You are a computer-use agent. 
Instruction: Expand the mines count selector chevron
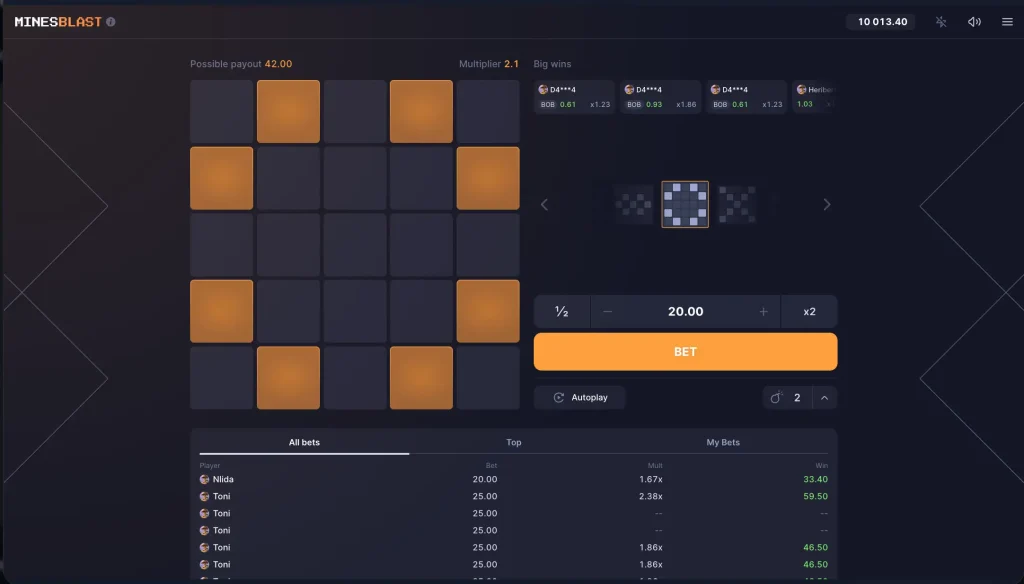point(825,398)
